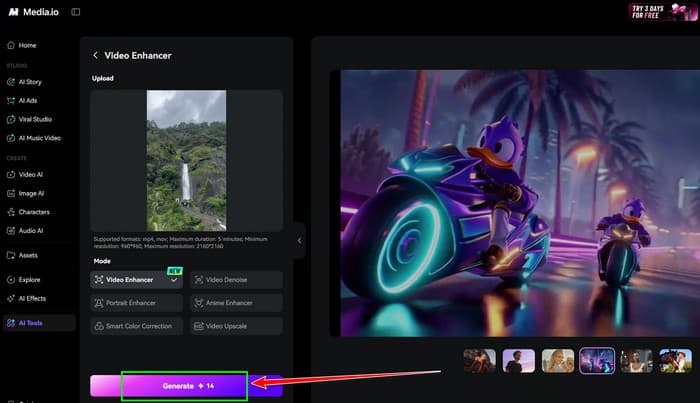Click the Mode section label
Image resolution: width=700 pixels, height=403 pixels.
point(102,261)
